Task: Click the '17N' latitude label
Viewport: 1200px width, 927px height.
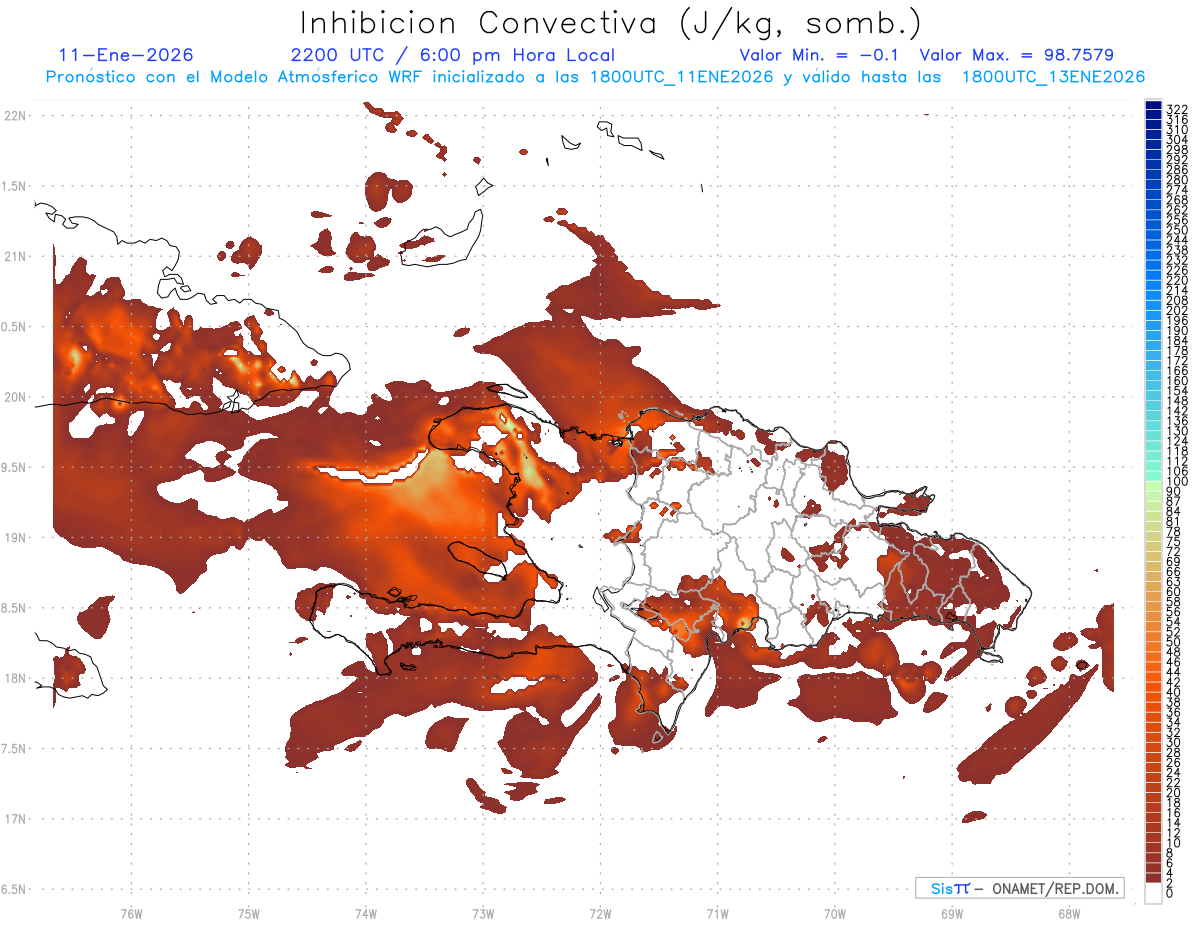Action: 15,819
